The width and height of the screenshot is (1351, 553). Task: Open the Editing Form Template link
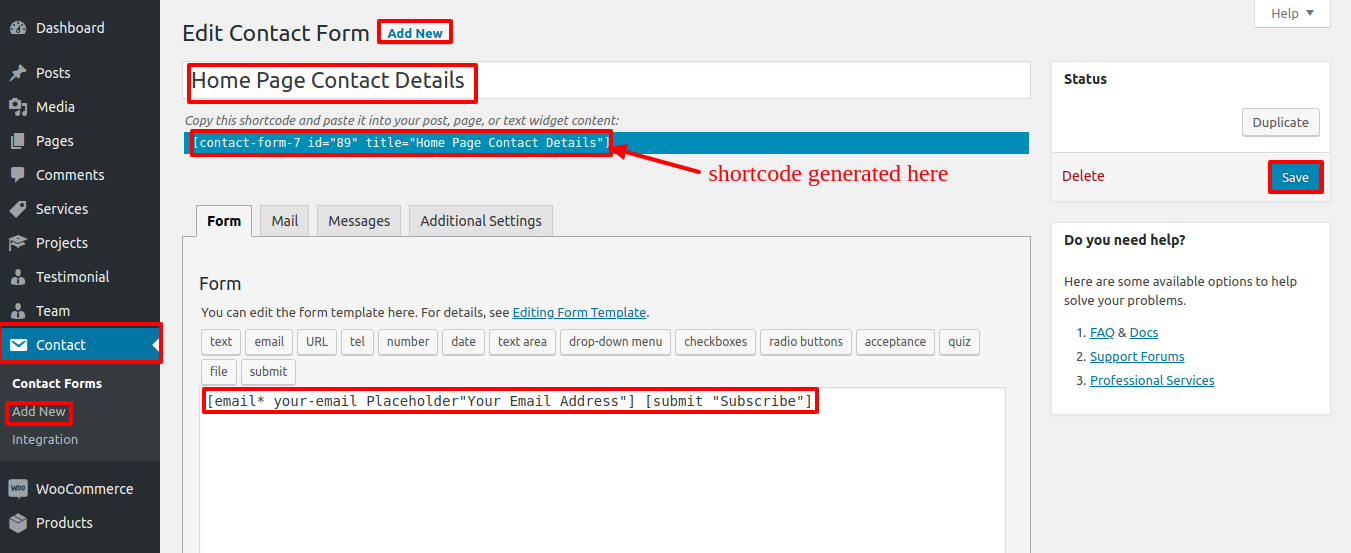point(579,313)
